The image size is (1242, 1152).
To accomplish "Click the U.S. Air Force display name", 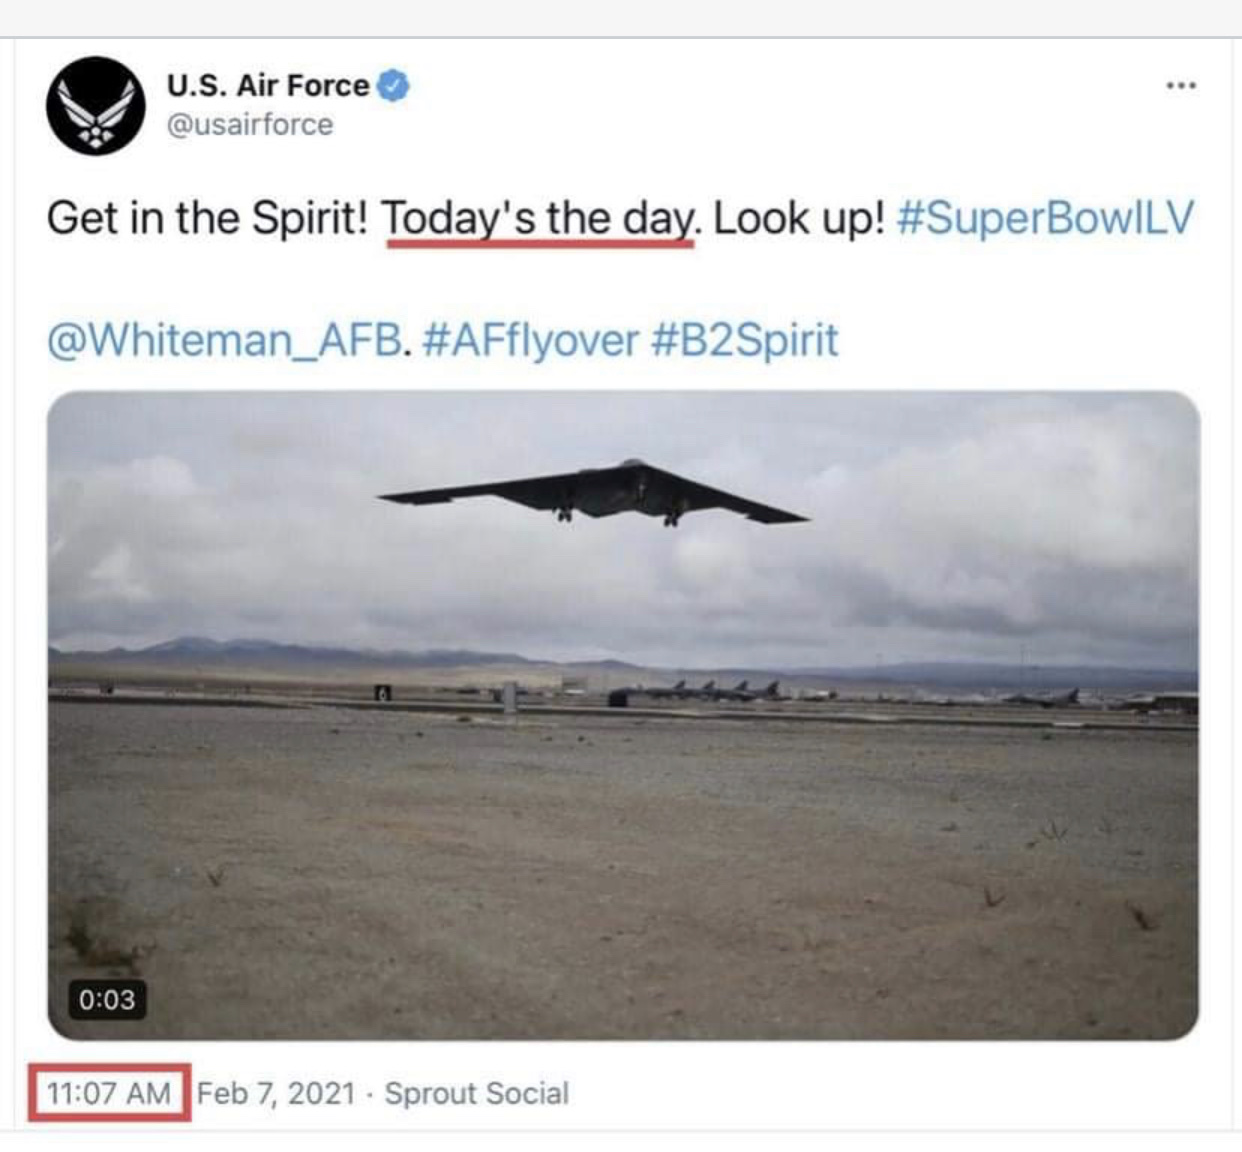I will tap(268, 86).
